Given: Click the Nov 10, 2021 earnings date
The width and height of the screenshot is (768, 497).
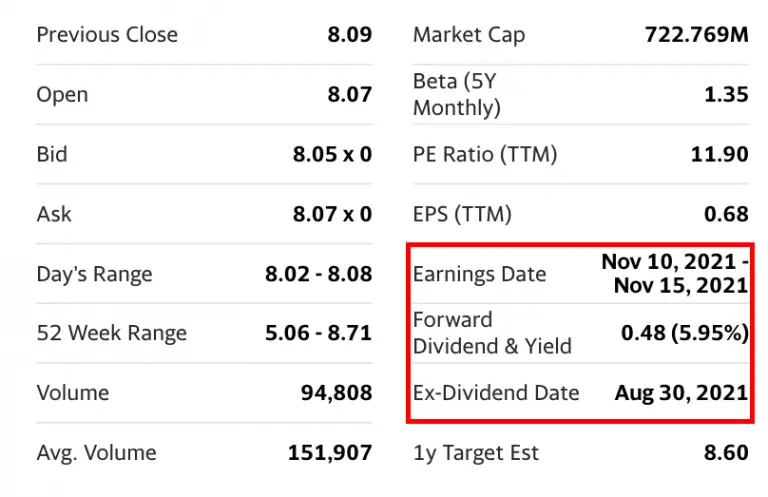Looking at the screenshot, I should coord(669,262).
